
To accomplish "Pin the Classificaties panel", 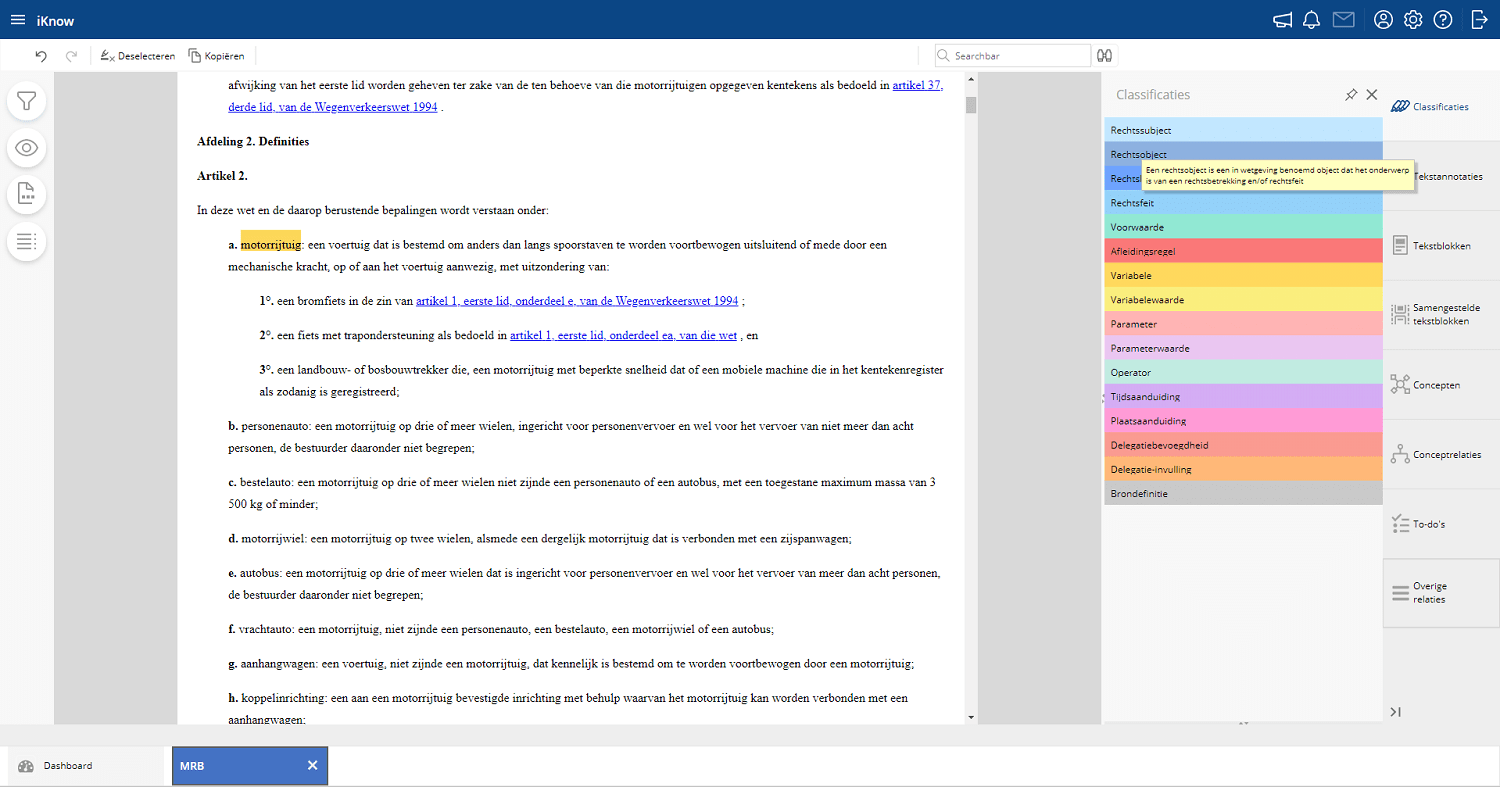I will (x=1351, y=95).
